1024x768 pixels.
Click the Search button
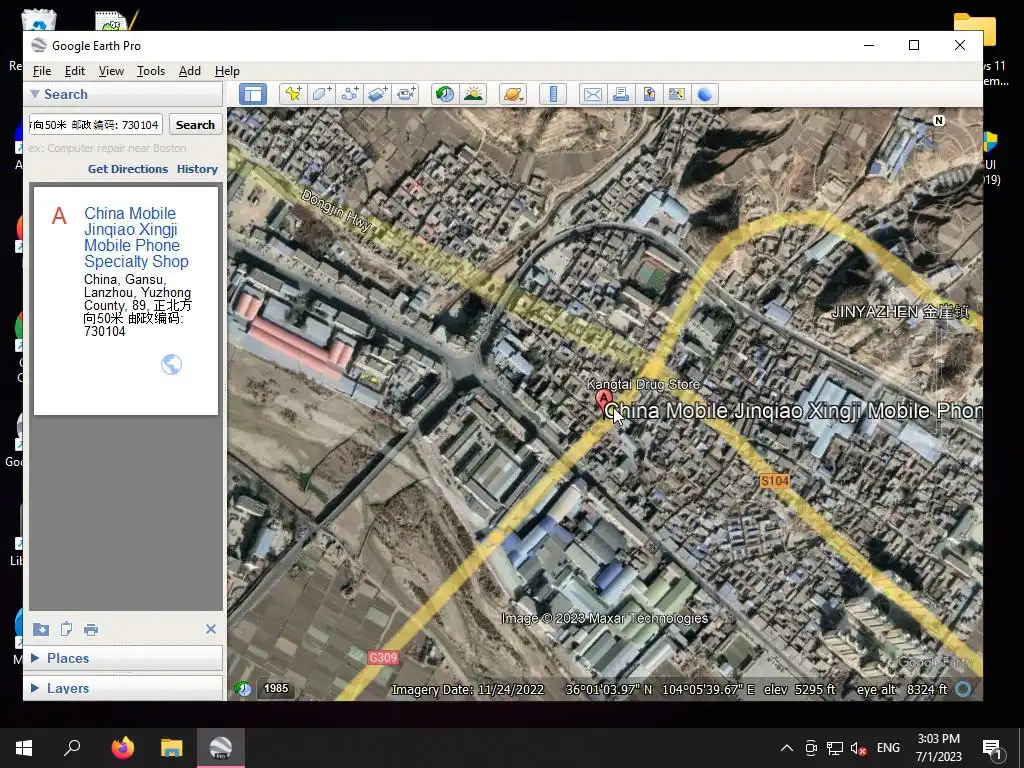point(195,125)
